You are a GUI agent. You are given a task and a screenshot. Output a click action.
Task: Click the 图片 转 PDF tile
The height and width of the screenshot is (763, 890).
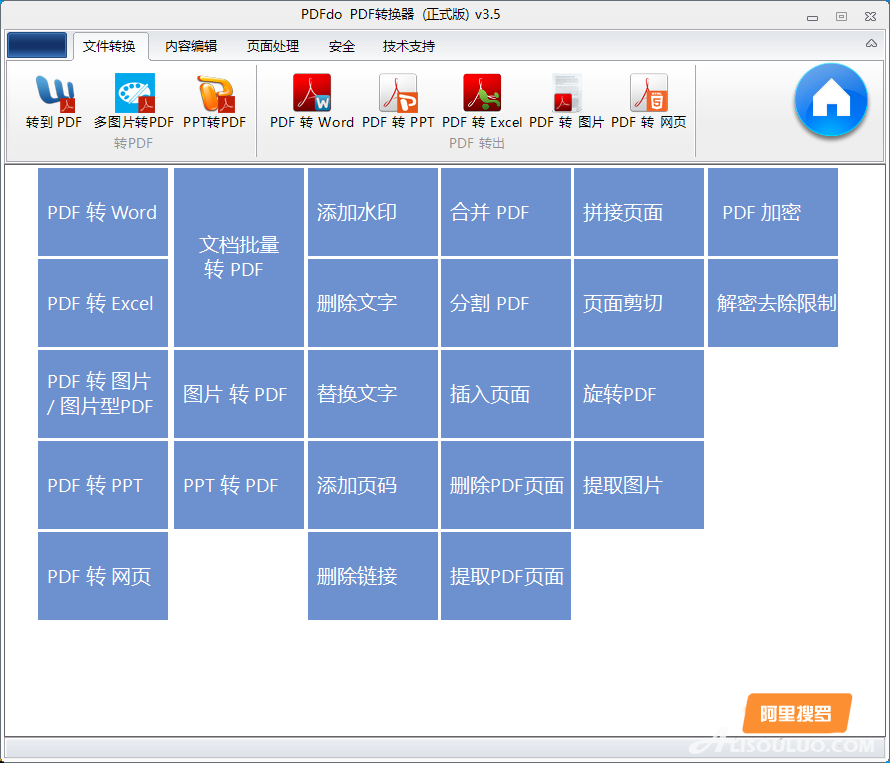point(239,394)
